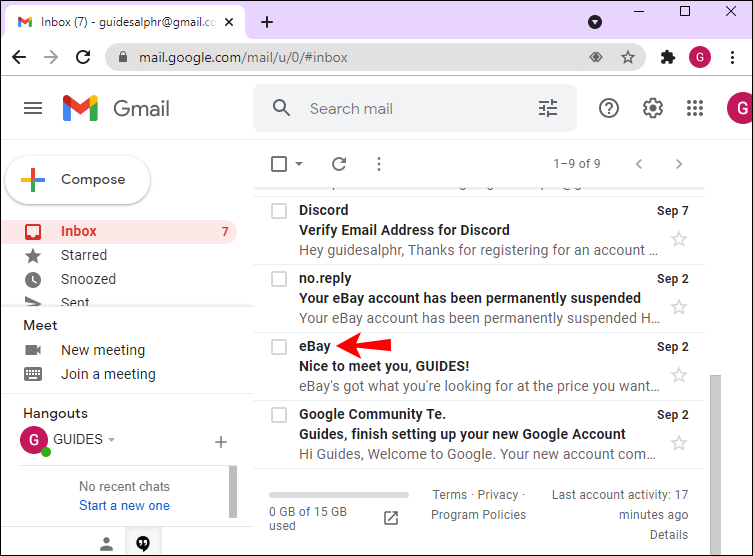The width and height of the screenshot is (753, 556).
Task: Open the Privacy link
Action: point(498,495)
